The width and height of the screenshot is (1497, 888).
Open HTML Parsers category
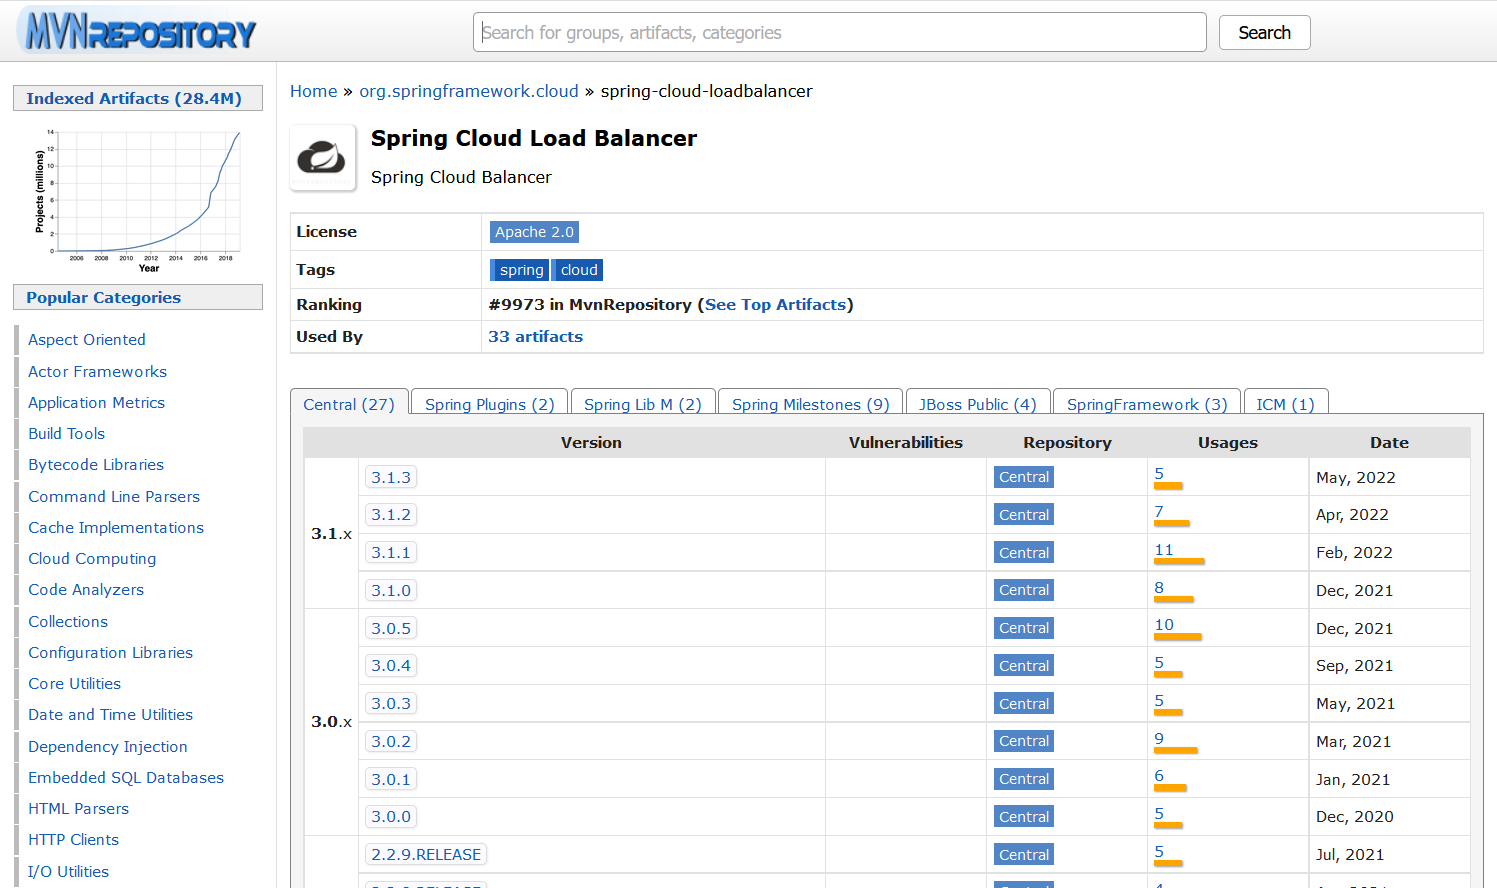point(78,809)
